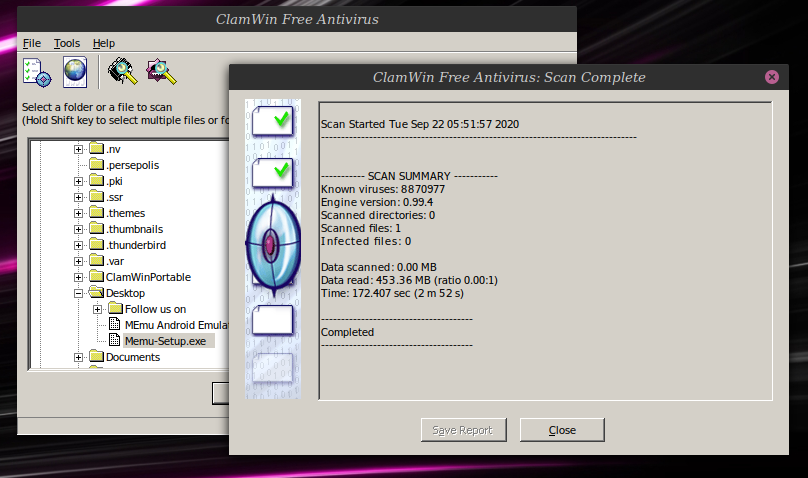The height and width of the screenshot is (478, 808).
Task: Close the Scan Complete dialog with X
Action: click(x=771, y=77)
